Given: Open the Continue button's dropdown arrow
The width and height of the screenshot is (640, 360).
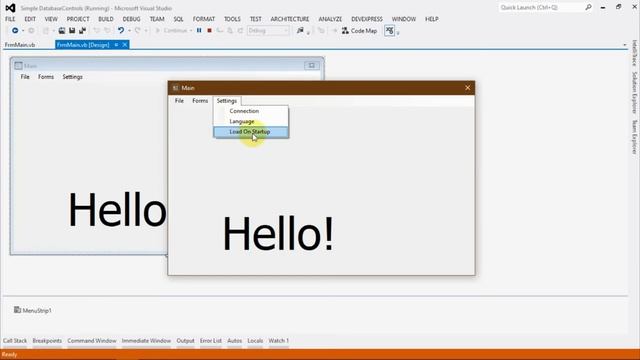Looking at the screenshot, I should click(191, 31).
